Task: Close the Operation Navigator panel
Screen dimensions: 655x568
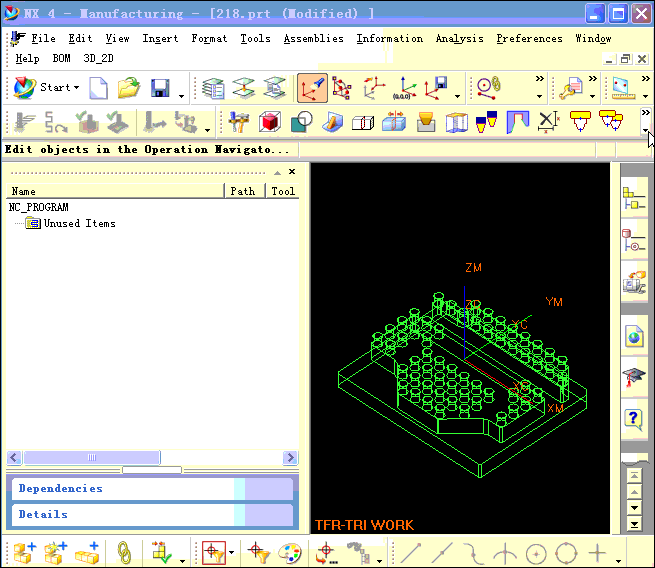Action: coord(292,172)
